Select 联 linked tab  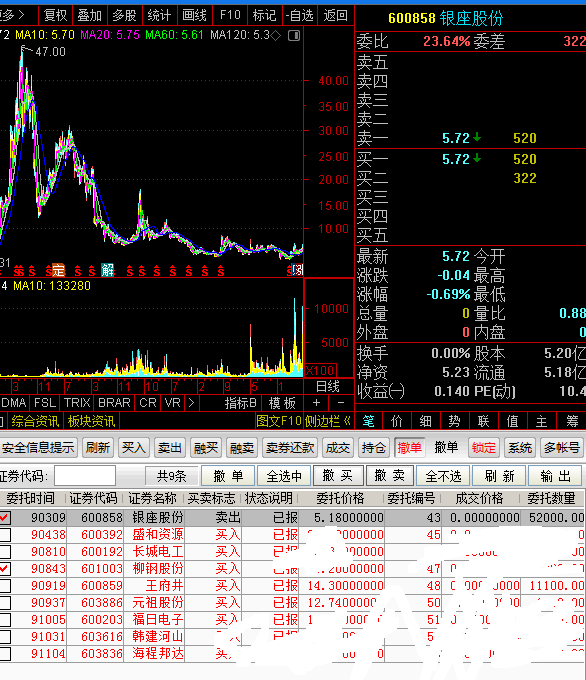click(483, 421)
